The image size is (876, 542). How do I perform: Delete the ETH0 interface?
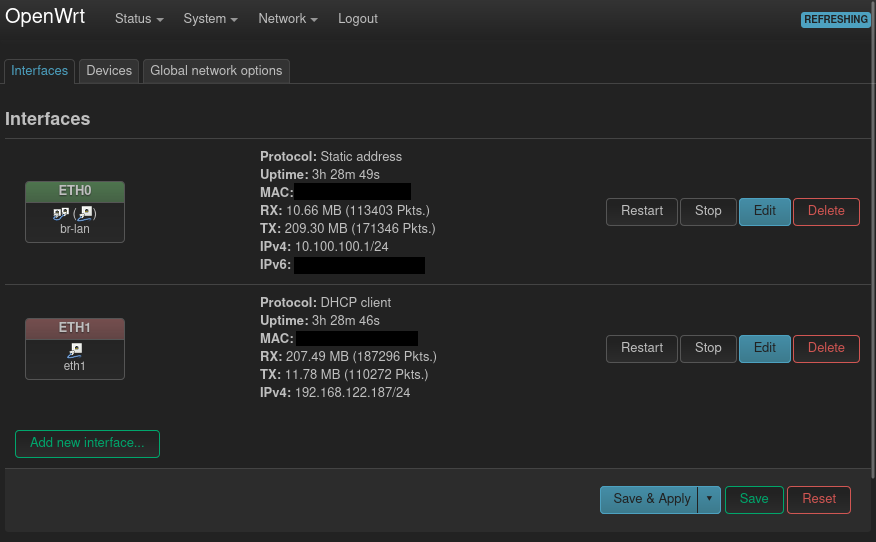click(826, 211)
